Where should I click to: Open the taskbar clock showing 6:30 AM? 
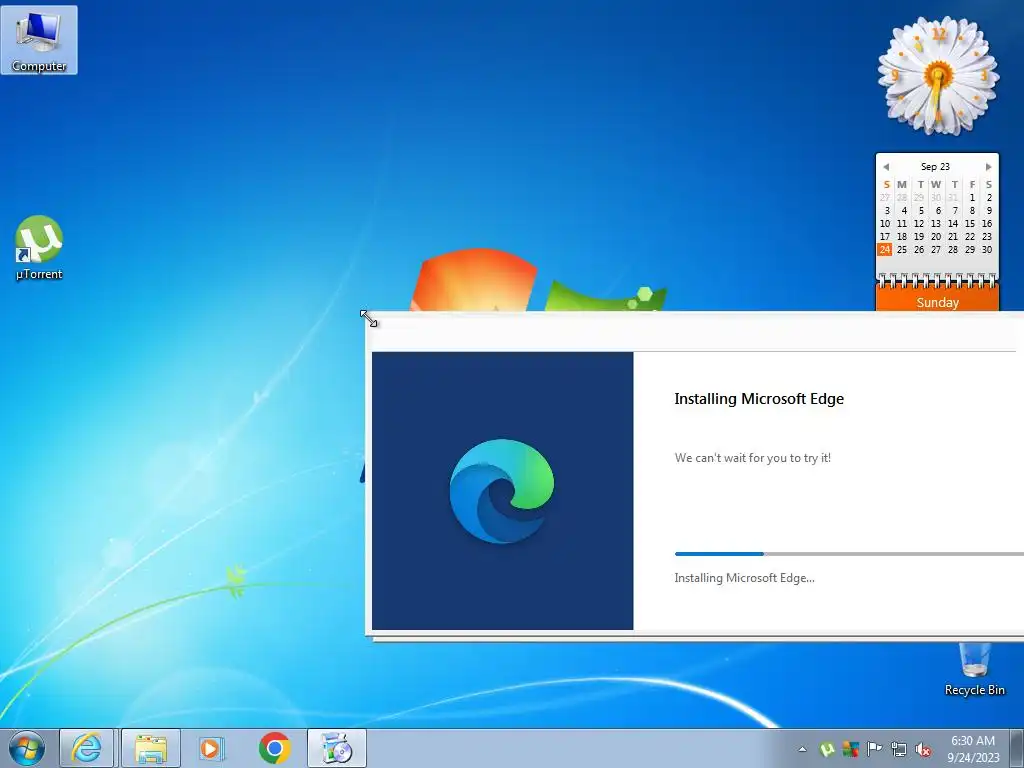point(973,748)
